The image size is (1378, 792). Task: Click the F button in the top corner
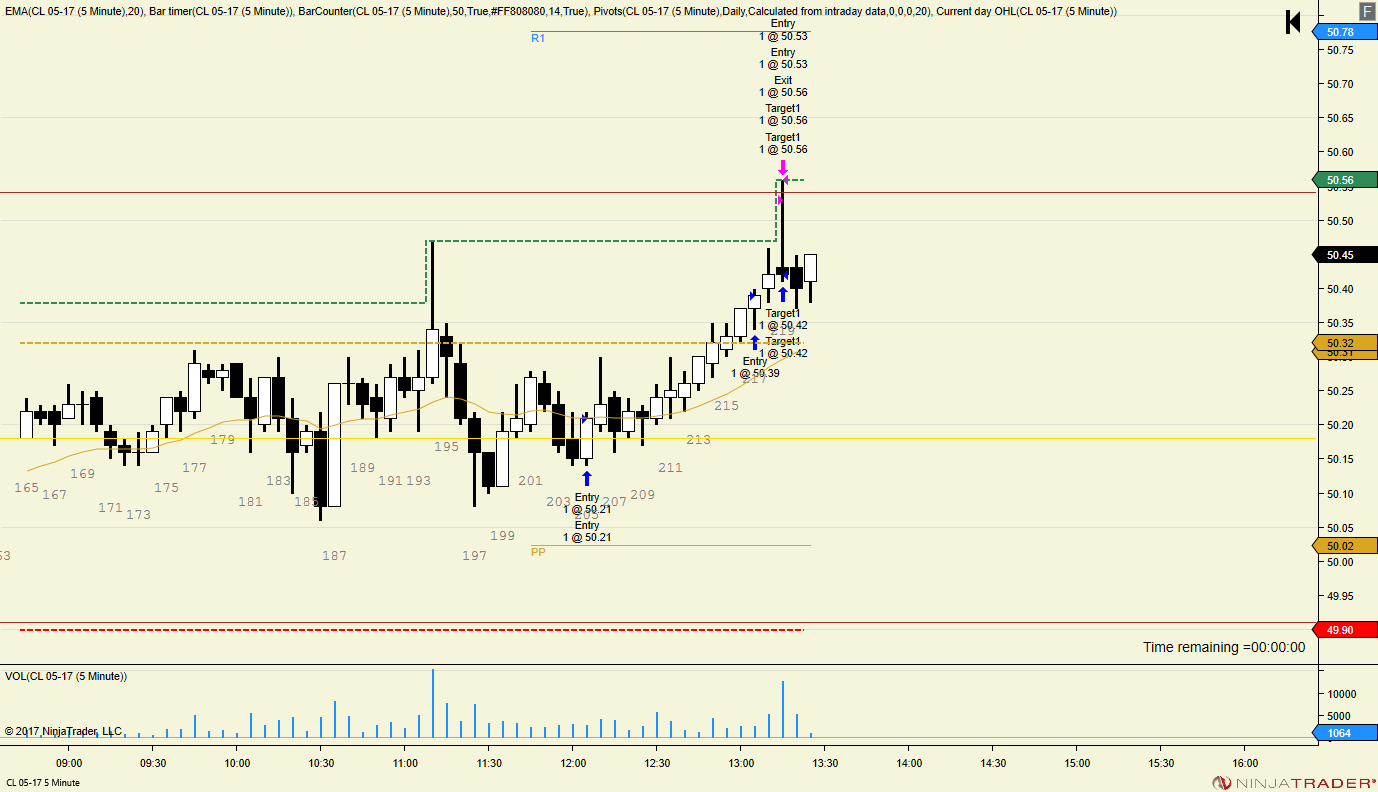pos(1366,11)
